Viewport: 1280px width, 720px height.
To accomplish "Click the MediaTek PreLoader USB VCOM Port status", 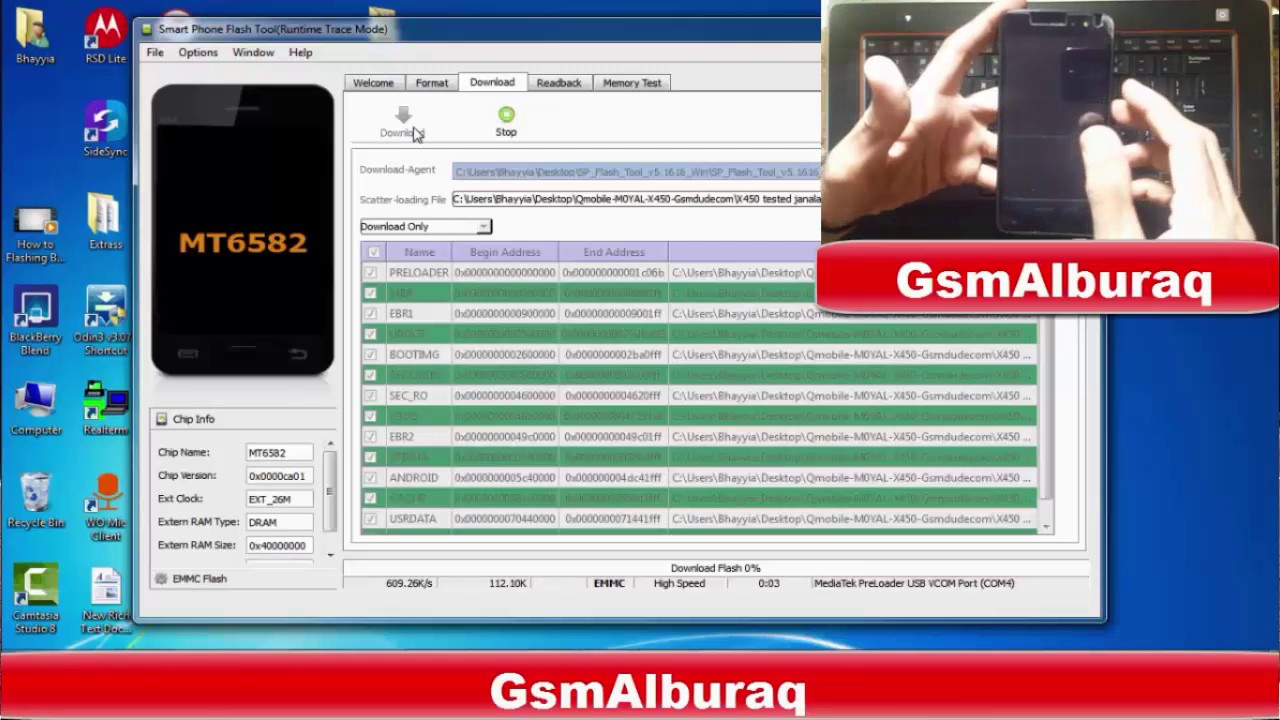I will coord(914,583).
